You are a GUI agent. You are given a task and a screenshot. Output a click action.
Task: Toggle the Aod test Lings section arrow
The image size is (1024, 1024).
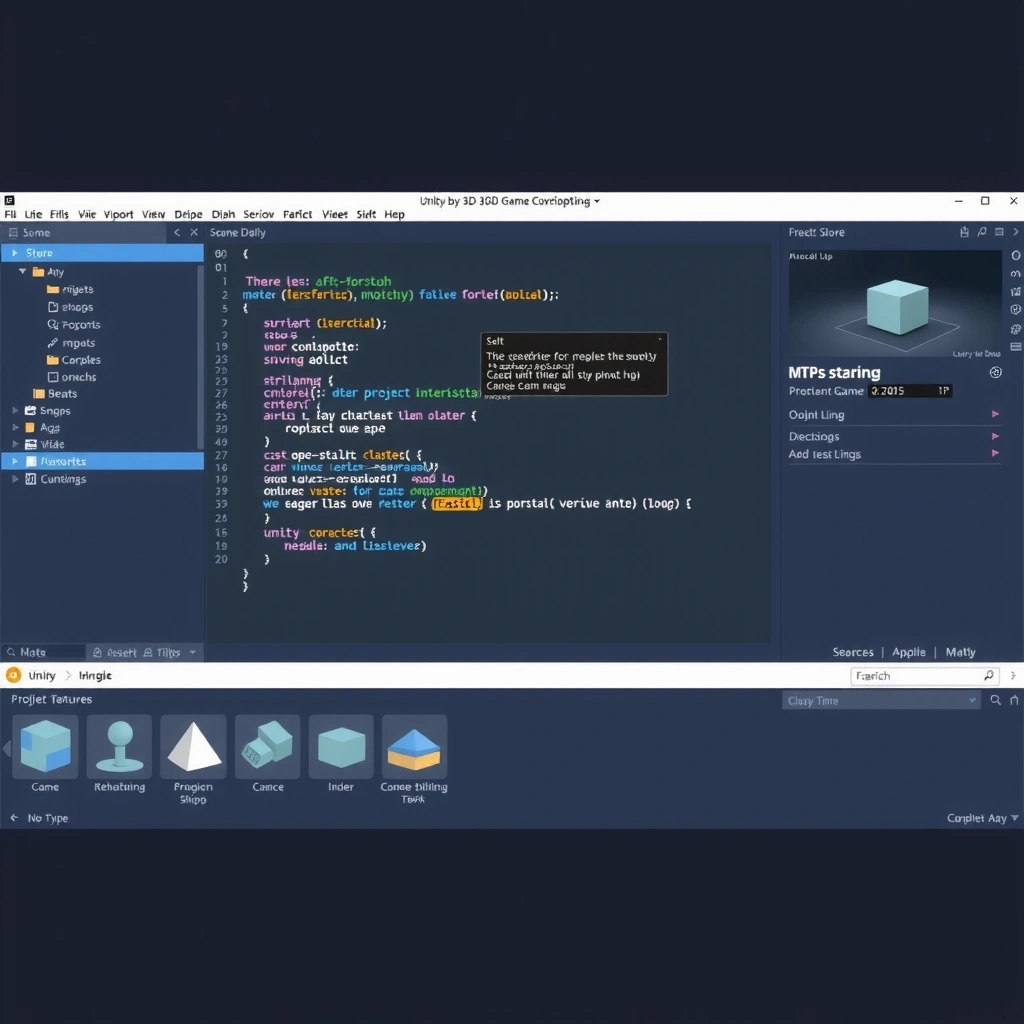[x=994, y=454]
